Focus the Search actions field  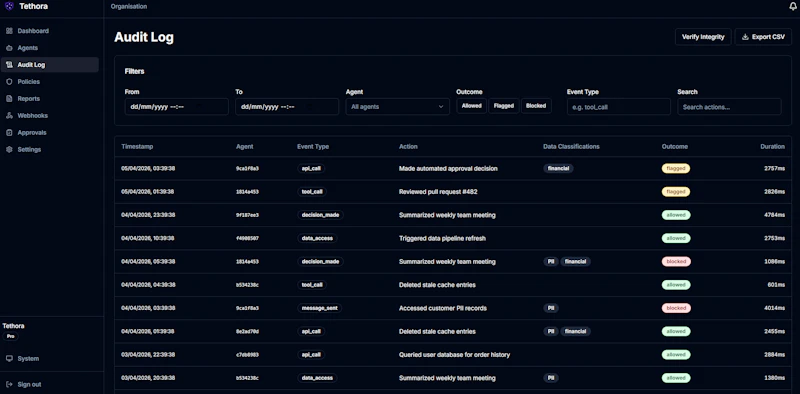pyautogui.click(x=729, y=107)
